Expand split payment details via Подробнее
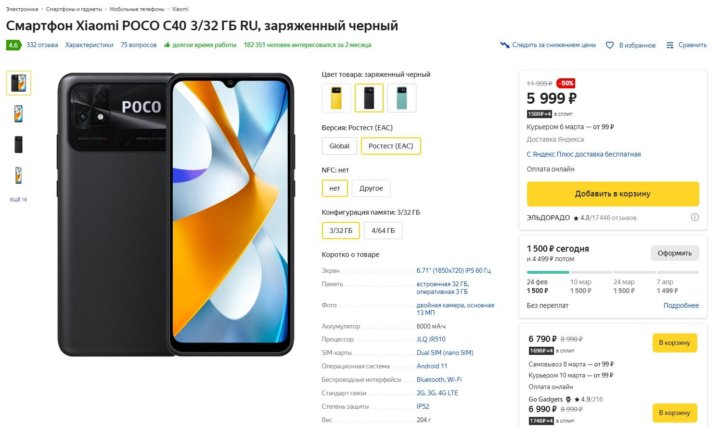Viewport: 720px width, 426px height. tap(681, 305)
